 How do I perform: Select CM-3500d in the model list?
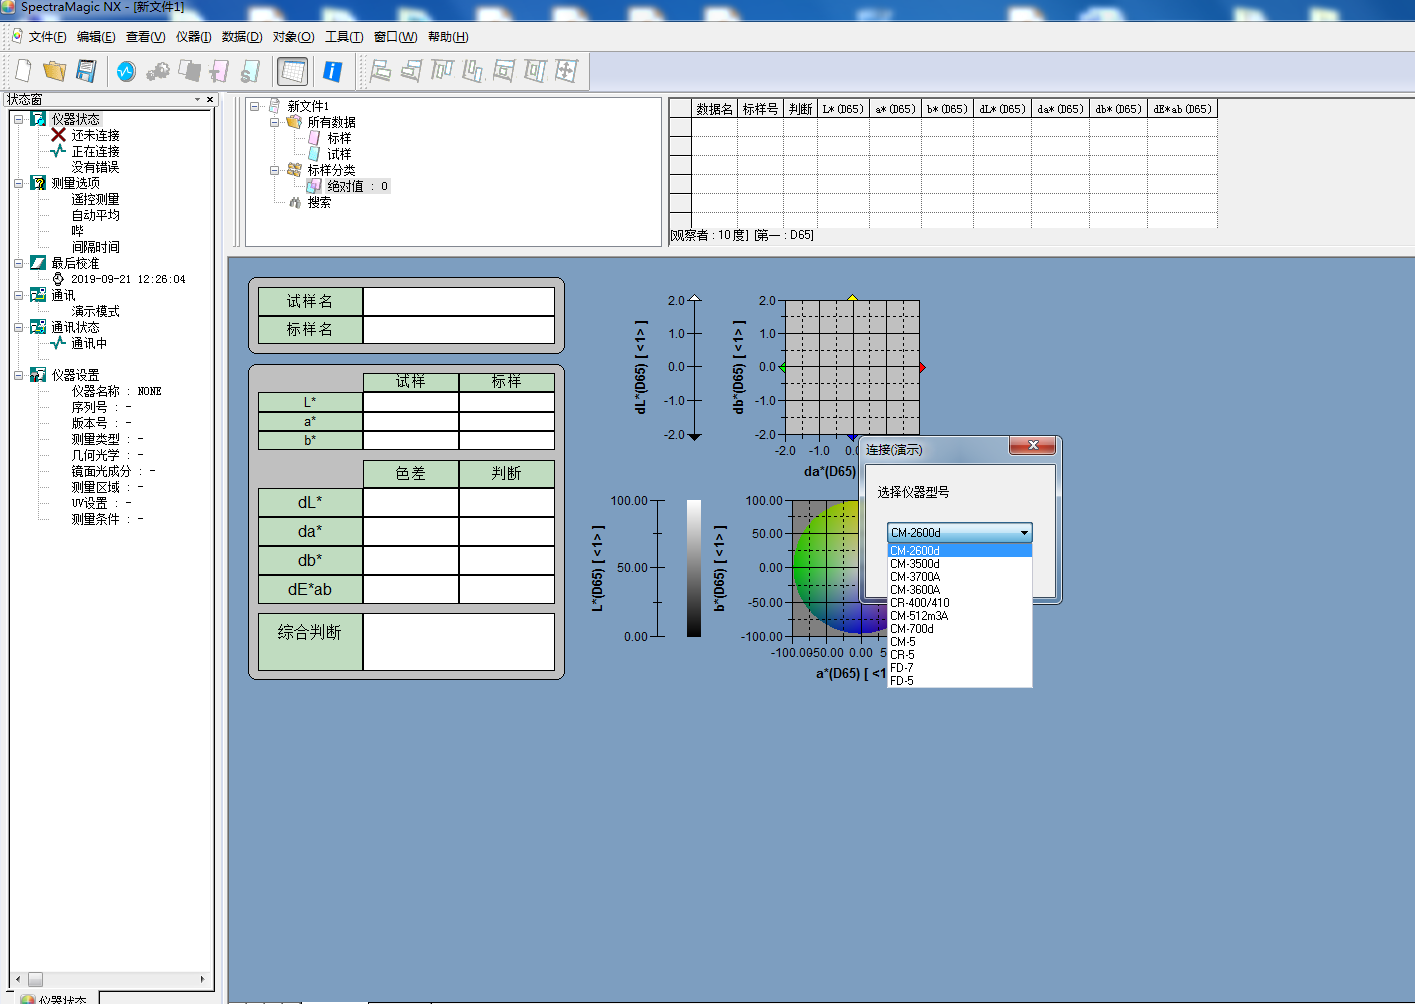tap(959, 564)
